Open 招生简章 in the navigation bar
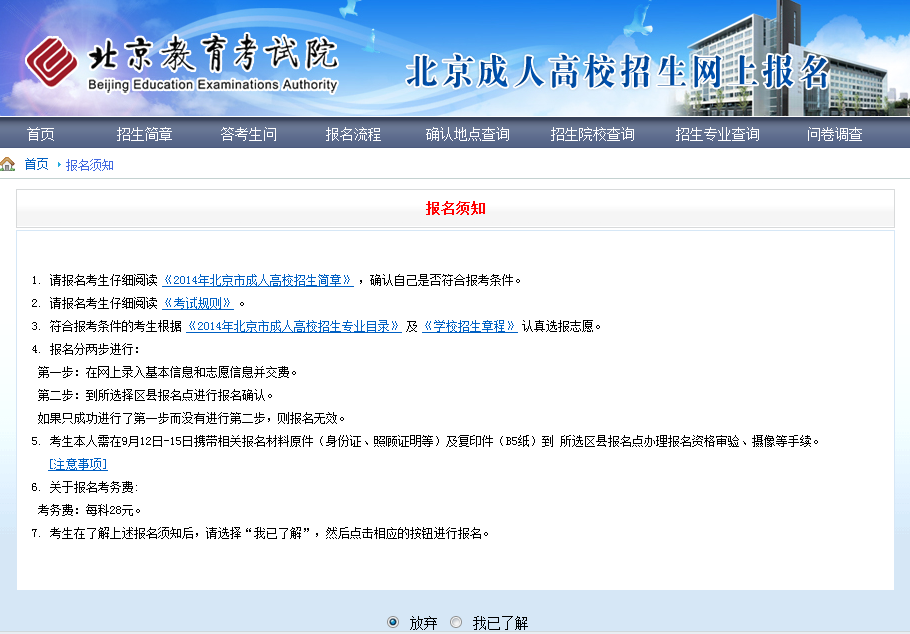The image size is (910, 634). coord(145,134)
